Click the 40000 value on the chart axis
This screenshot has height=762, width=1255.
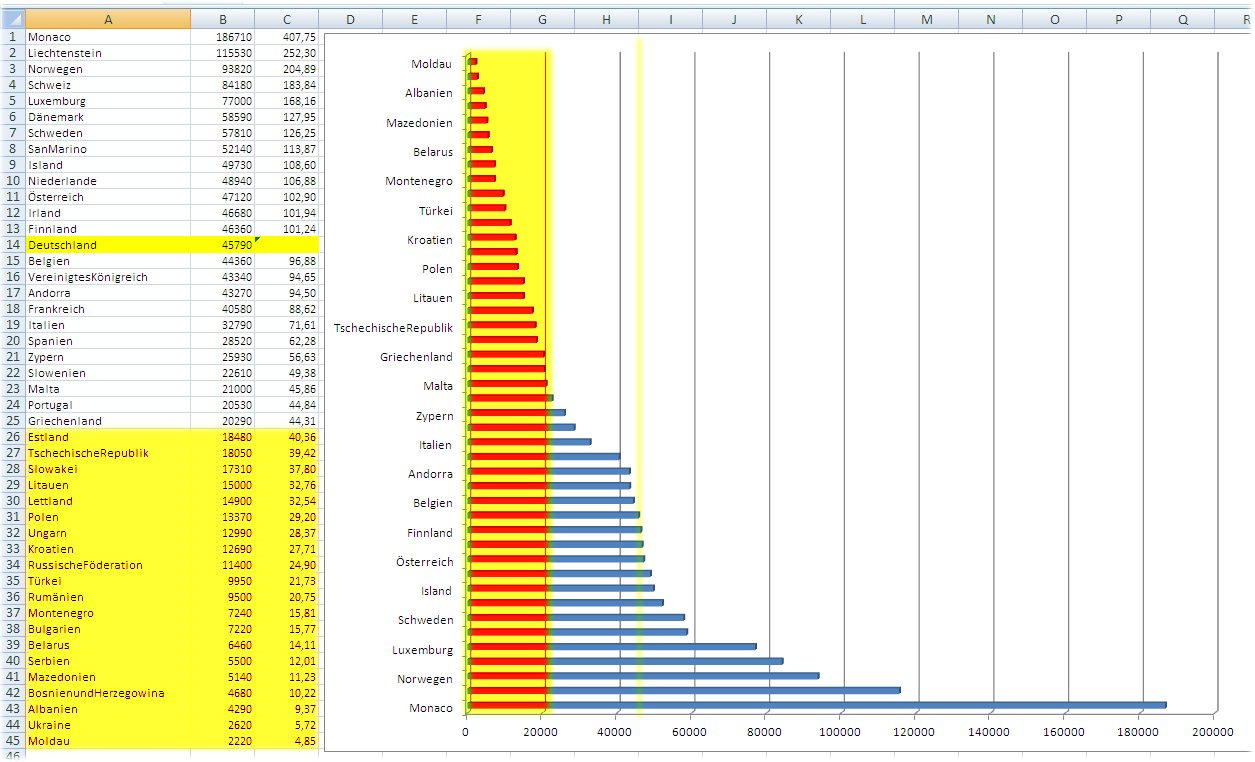click(x=616, y=732)
